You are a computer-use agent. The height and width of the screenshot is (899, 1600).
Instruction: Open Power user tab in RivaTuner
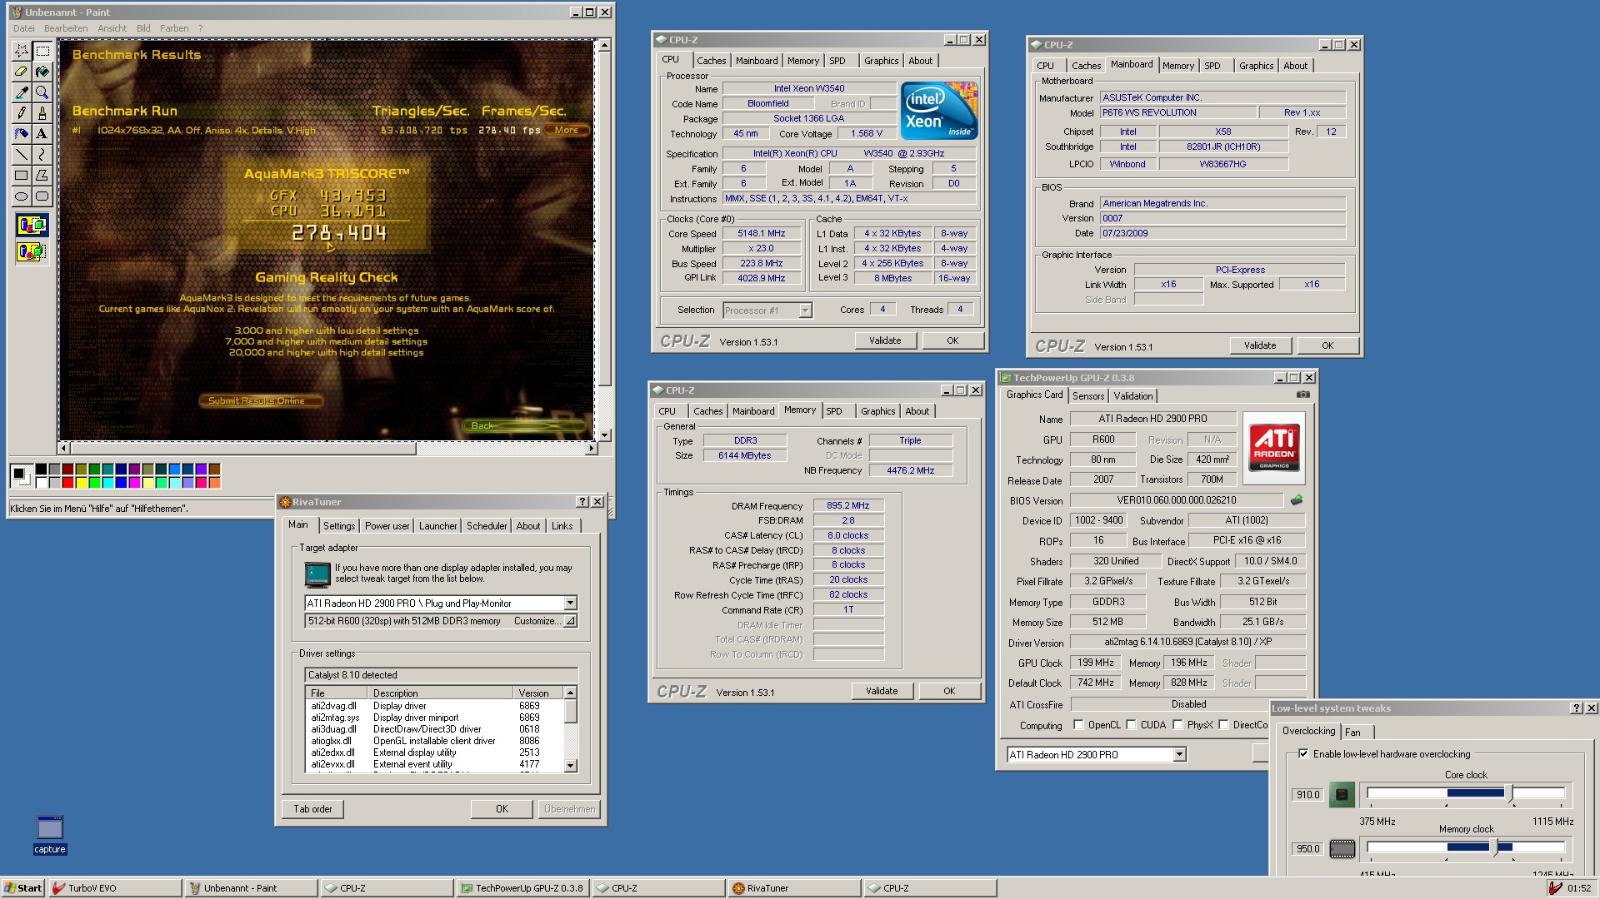pos(387,526)
